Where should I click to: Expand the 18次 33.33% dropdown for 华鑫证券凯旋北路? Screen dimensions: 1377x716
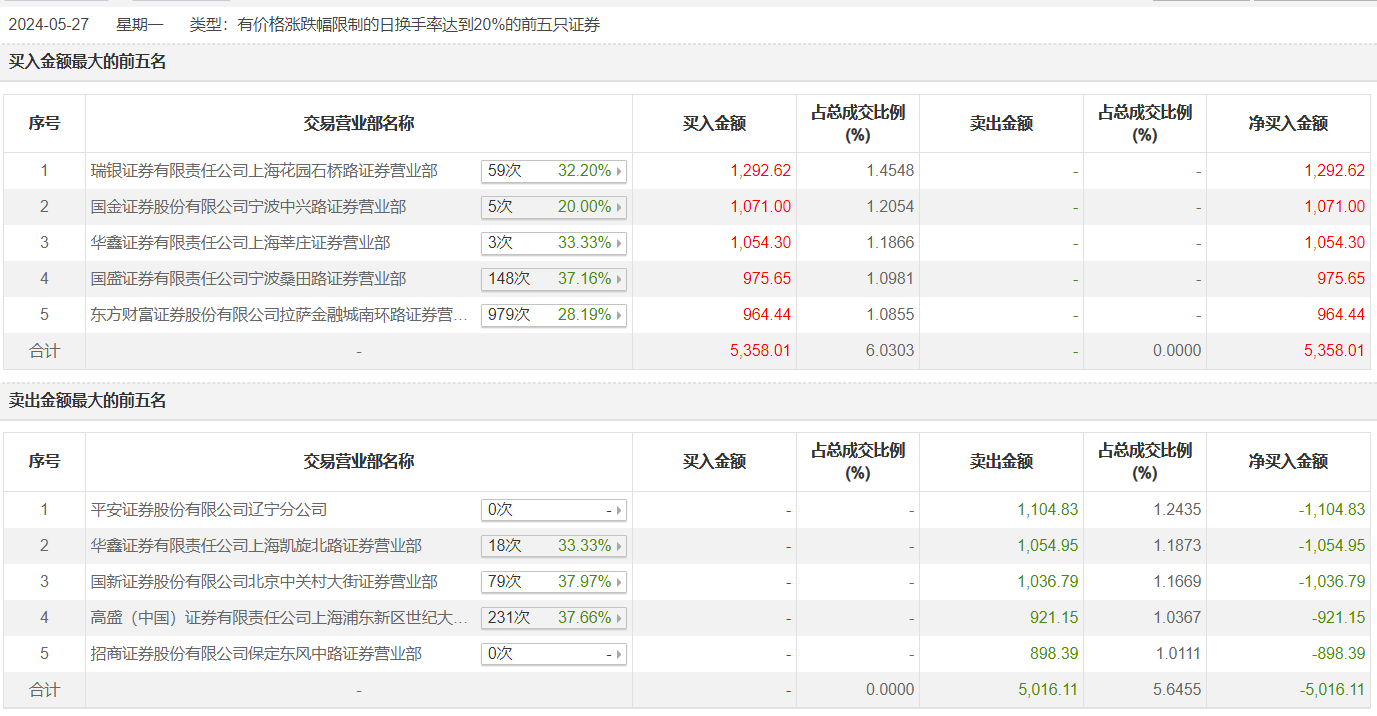[x=554, y=546]
